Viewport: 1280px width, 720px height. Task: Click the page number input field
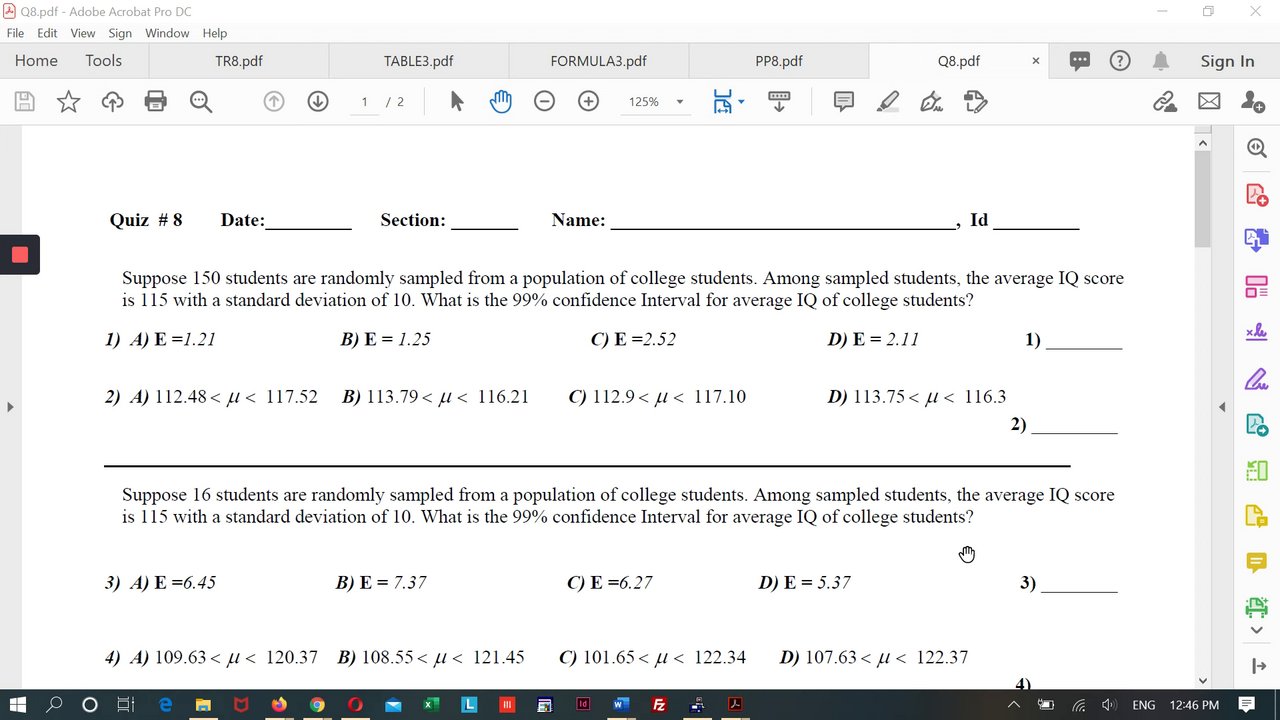pos(365,101)
